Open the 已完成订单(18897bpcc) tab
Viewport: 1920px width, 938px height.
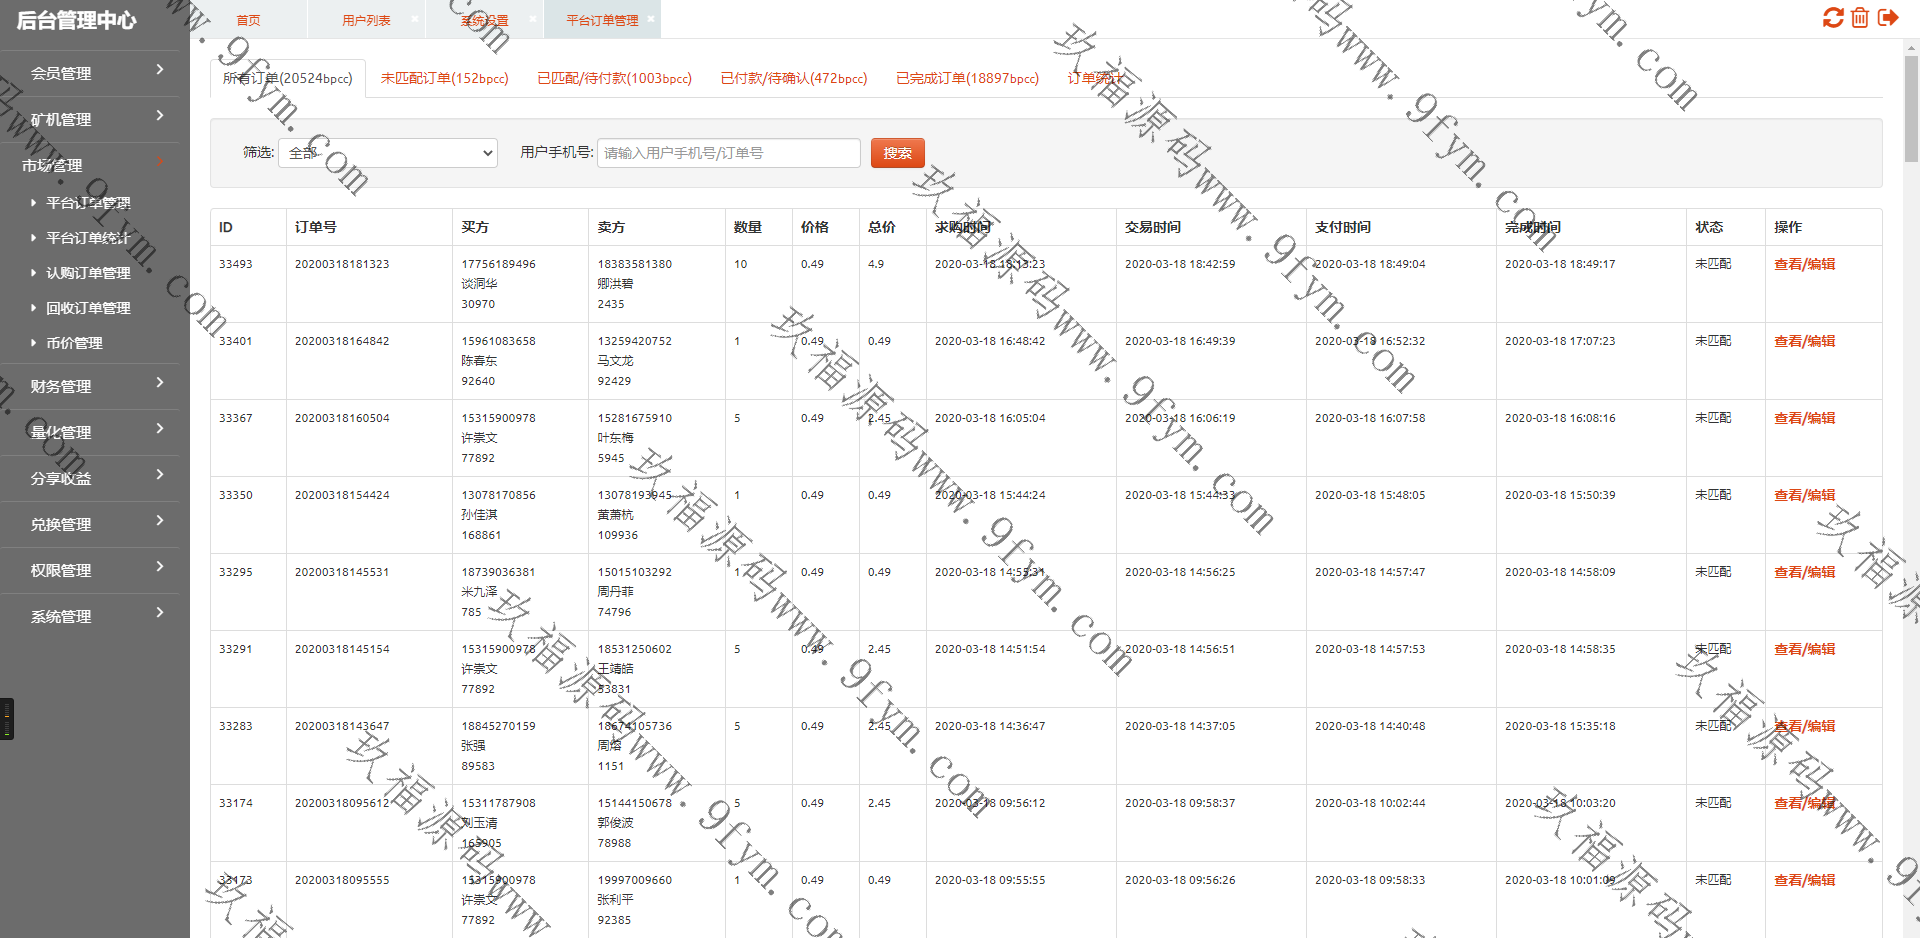pyautogui.click(x=966, y=78)
